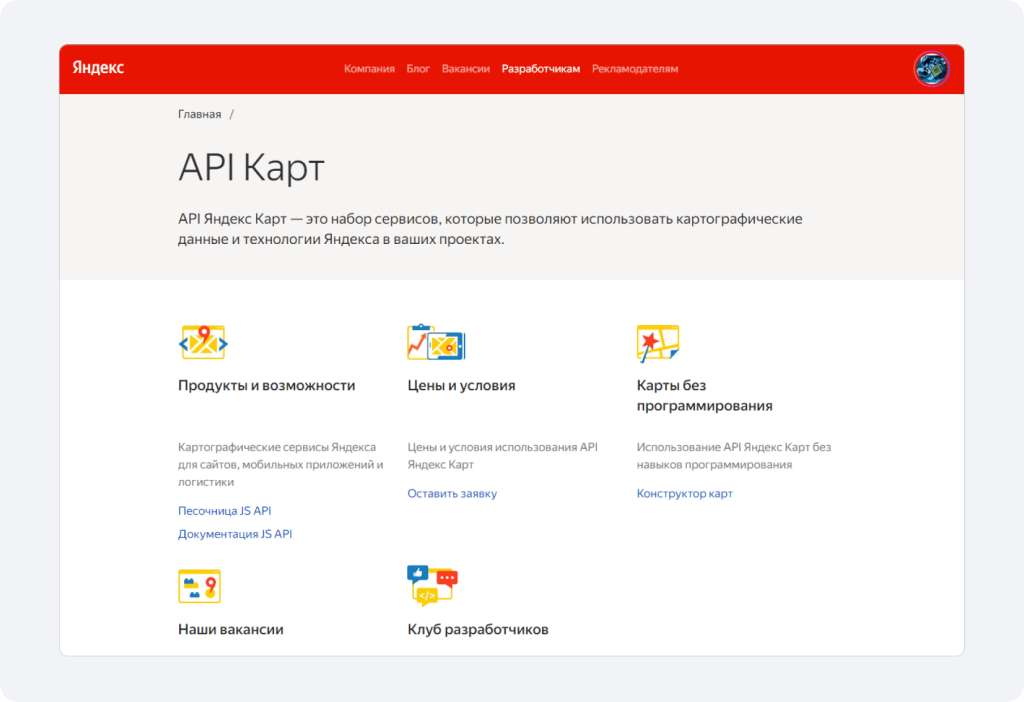Open the Документация JS API link
The width and height of the screenshot is (1024, 702).
click(235, 534)
